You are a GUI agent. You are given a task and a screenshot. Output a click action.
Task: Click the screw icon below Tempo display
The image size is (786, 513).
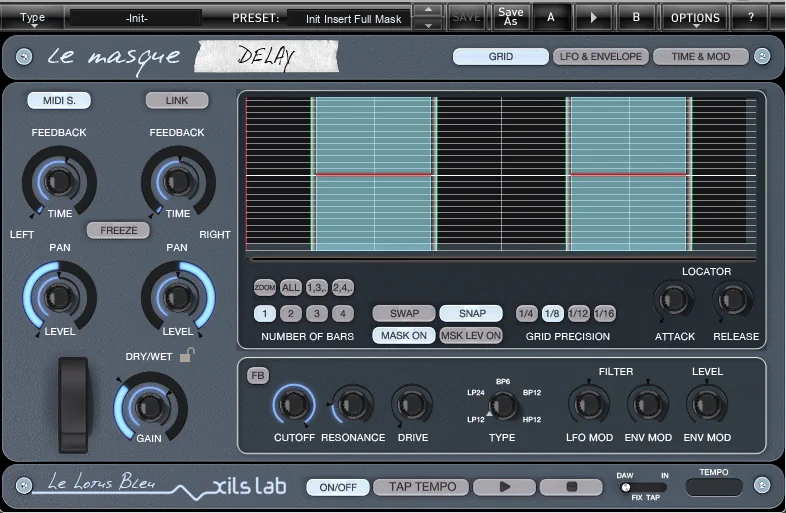coord(762,485)
